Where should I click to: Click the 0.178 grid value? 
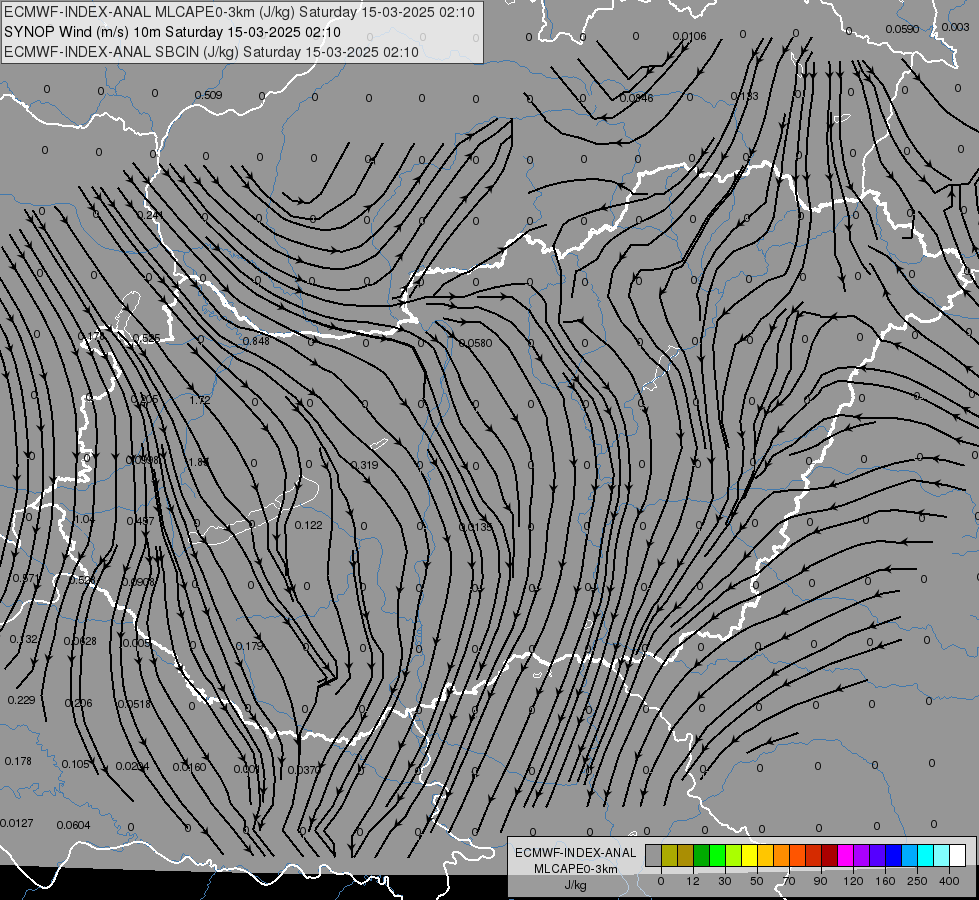coord(17,761)
